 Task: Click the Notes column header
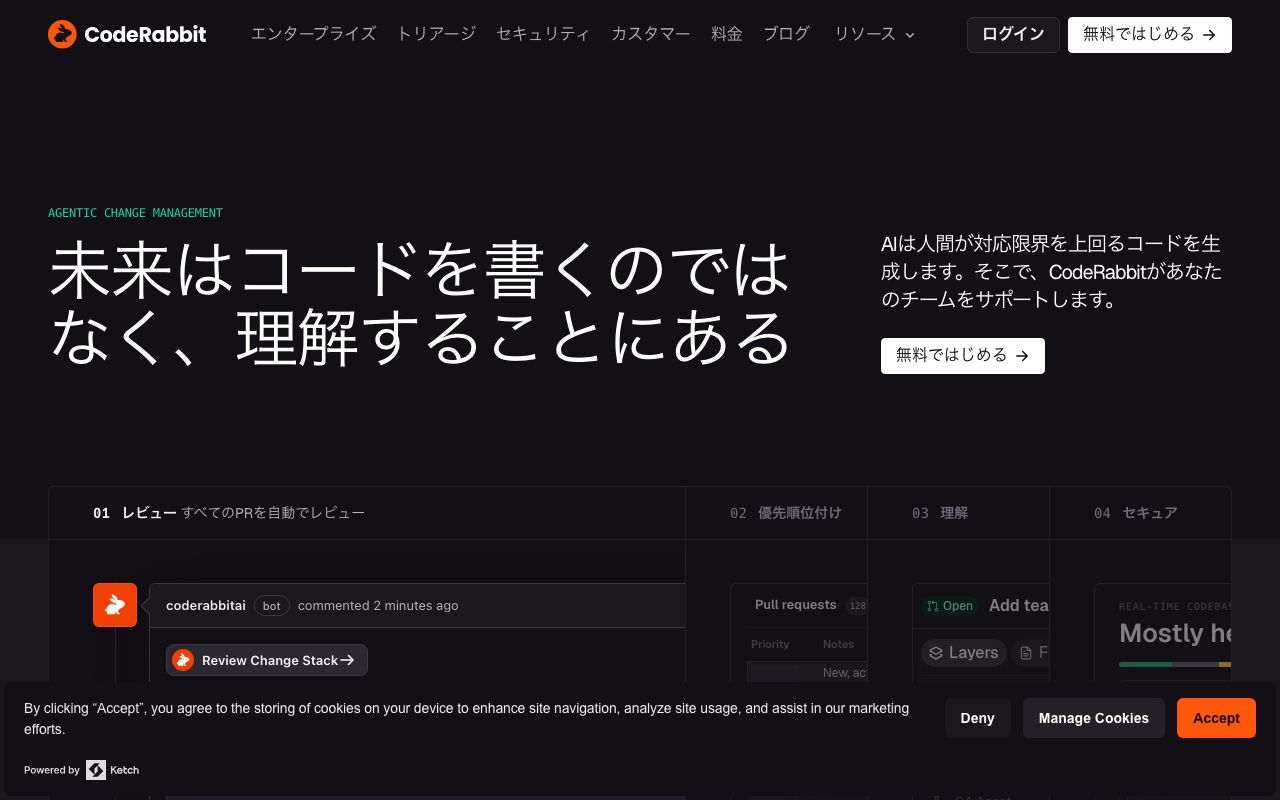[x=838, y=644]
